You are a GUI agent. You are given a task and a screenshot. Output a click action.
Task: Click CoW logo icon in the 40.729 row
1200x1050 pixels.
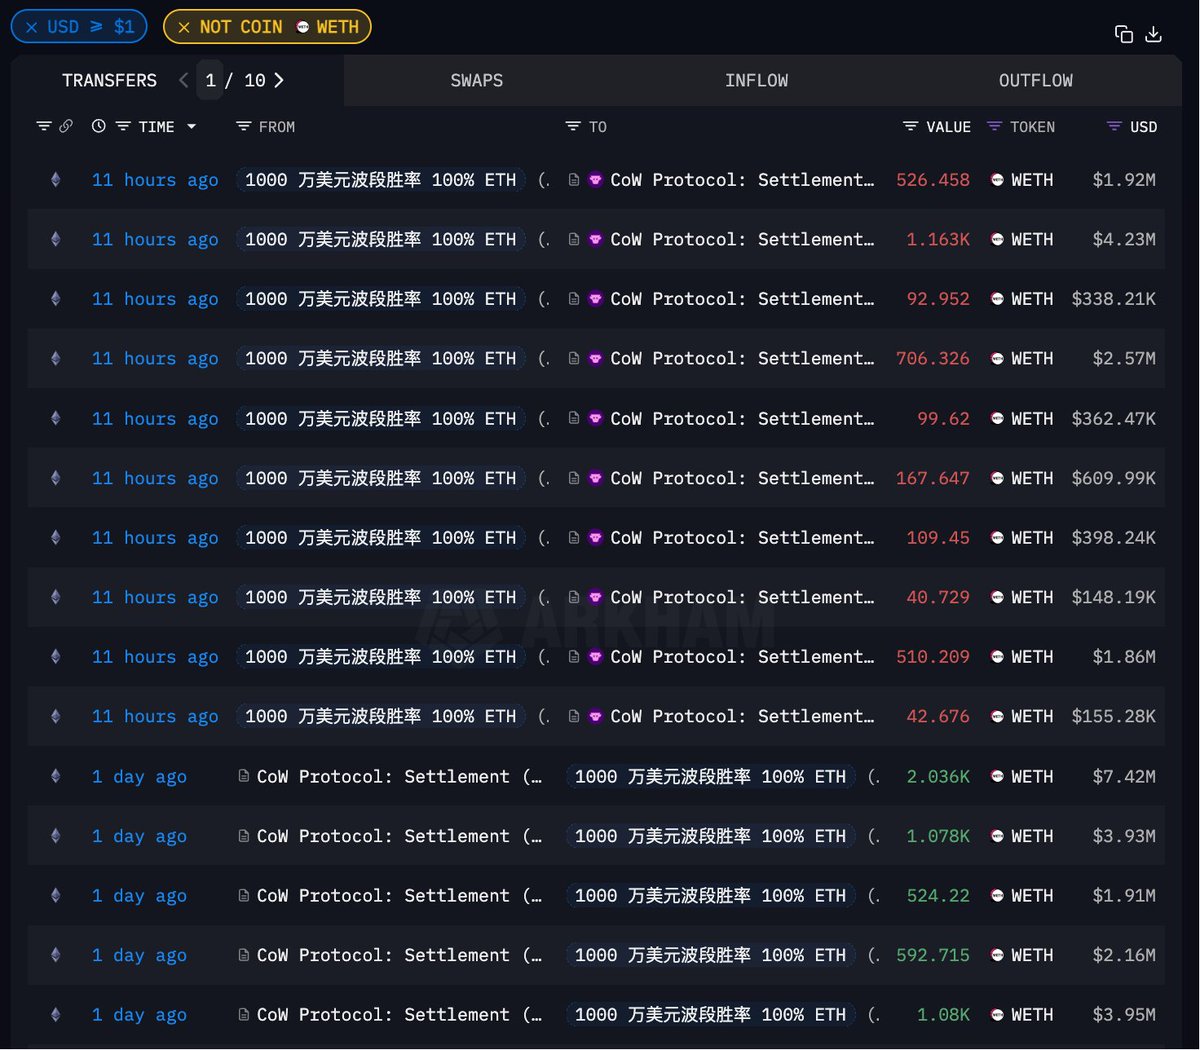pos(596,597)
